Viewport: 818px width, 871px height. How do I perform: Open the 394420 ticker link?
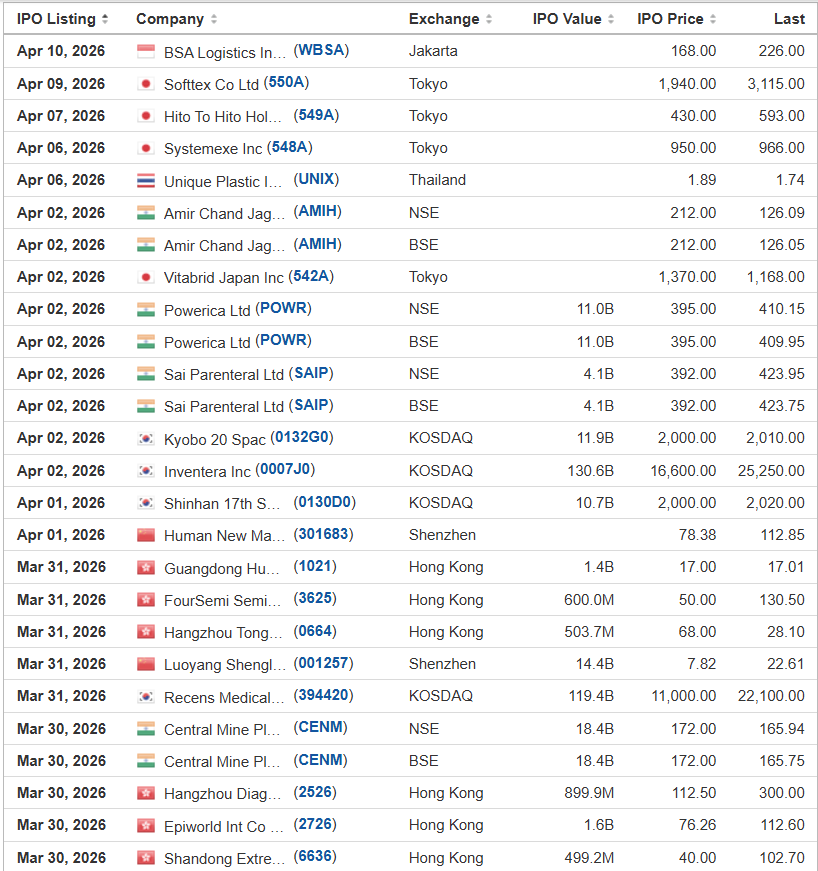coord(324,695)
